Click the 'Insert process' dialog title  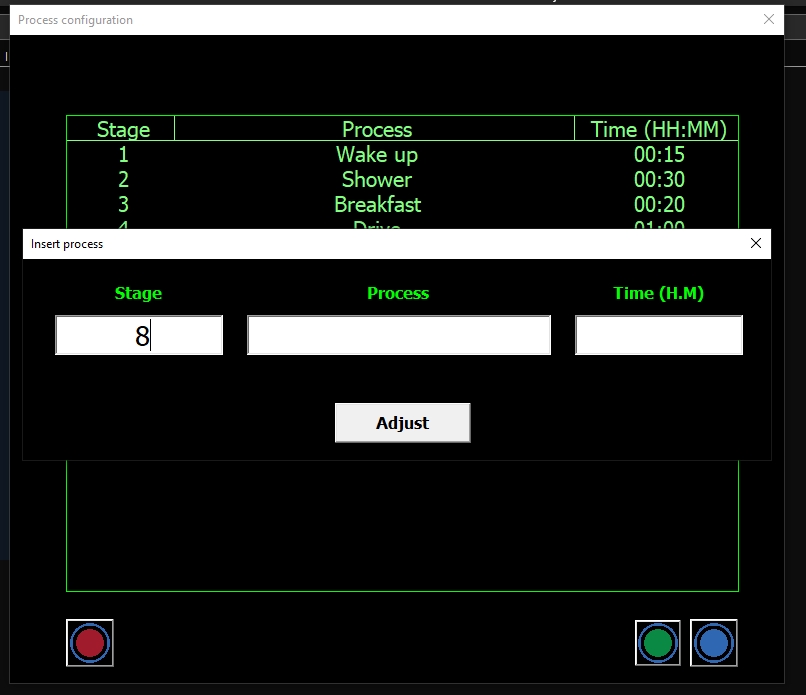coord(67,244)
